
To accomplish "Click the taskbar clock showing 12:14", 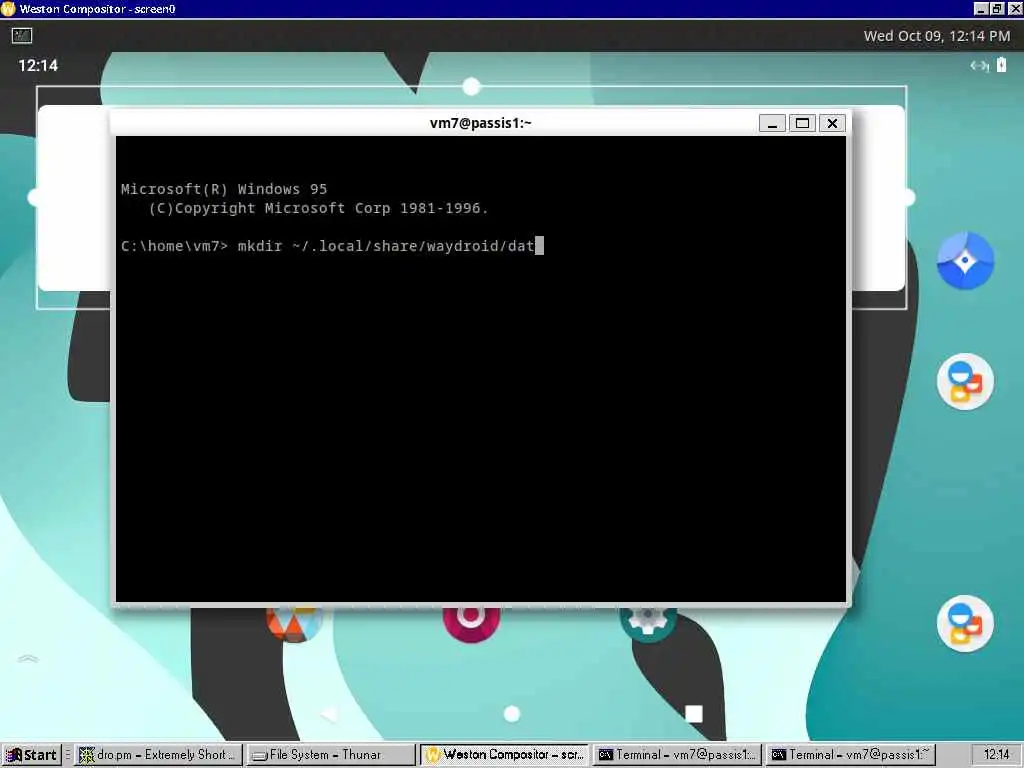I will pyautogui.click(x=997, y=754).
